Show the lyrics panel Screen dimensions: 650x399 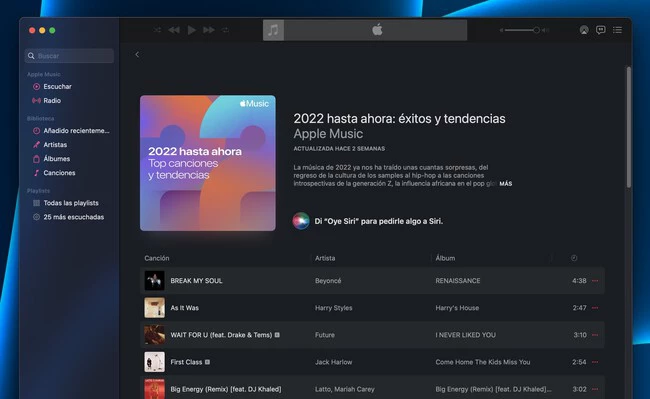[x=601, y=30]
